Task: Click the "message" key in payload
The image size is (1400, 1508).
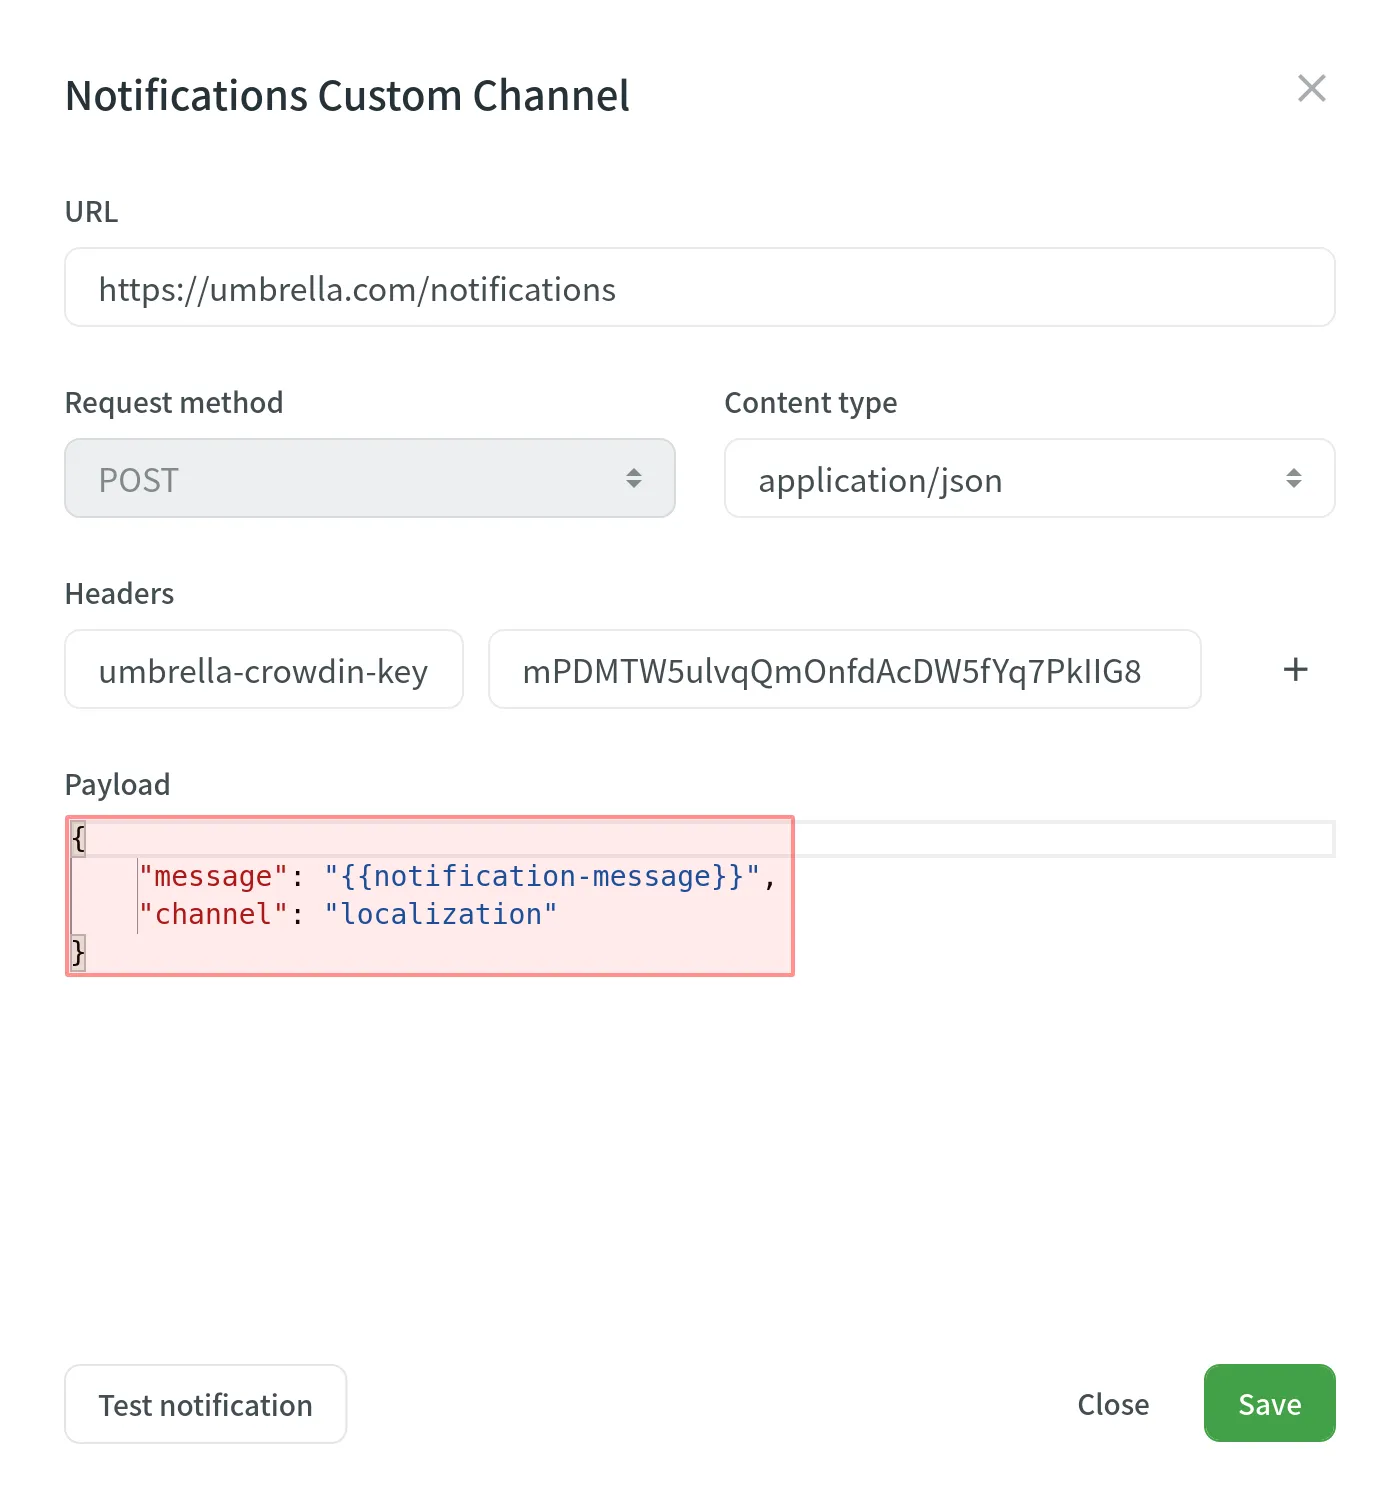Action: pos(213,877)
